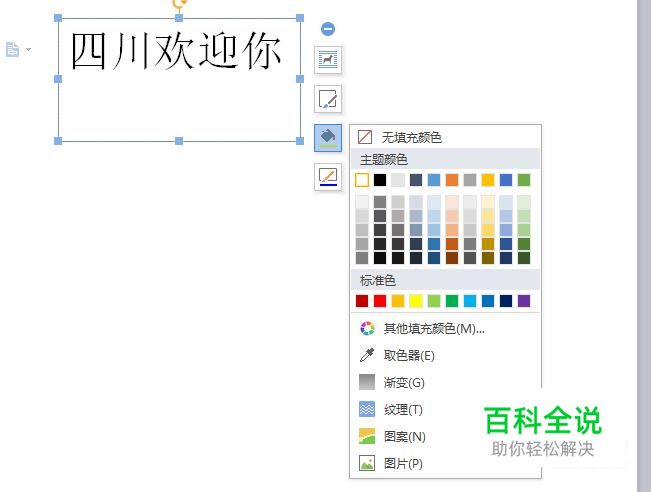Click the no-fill slashed square icon

(365, 137)
